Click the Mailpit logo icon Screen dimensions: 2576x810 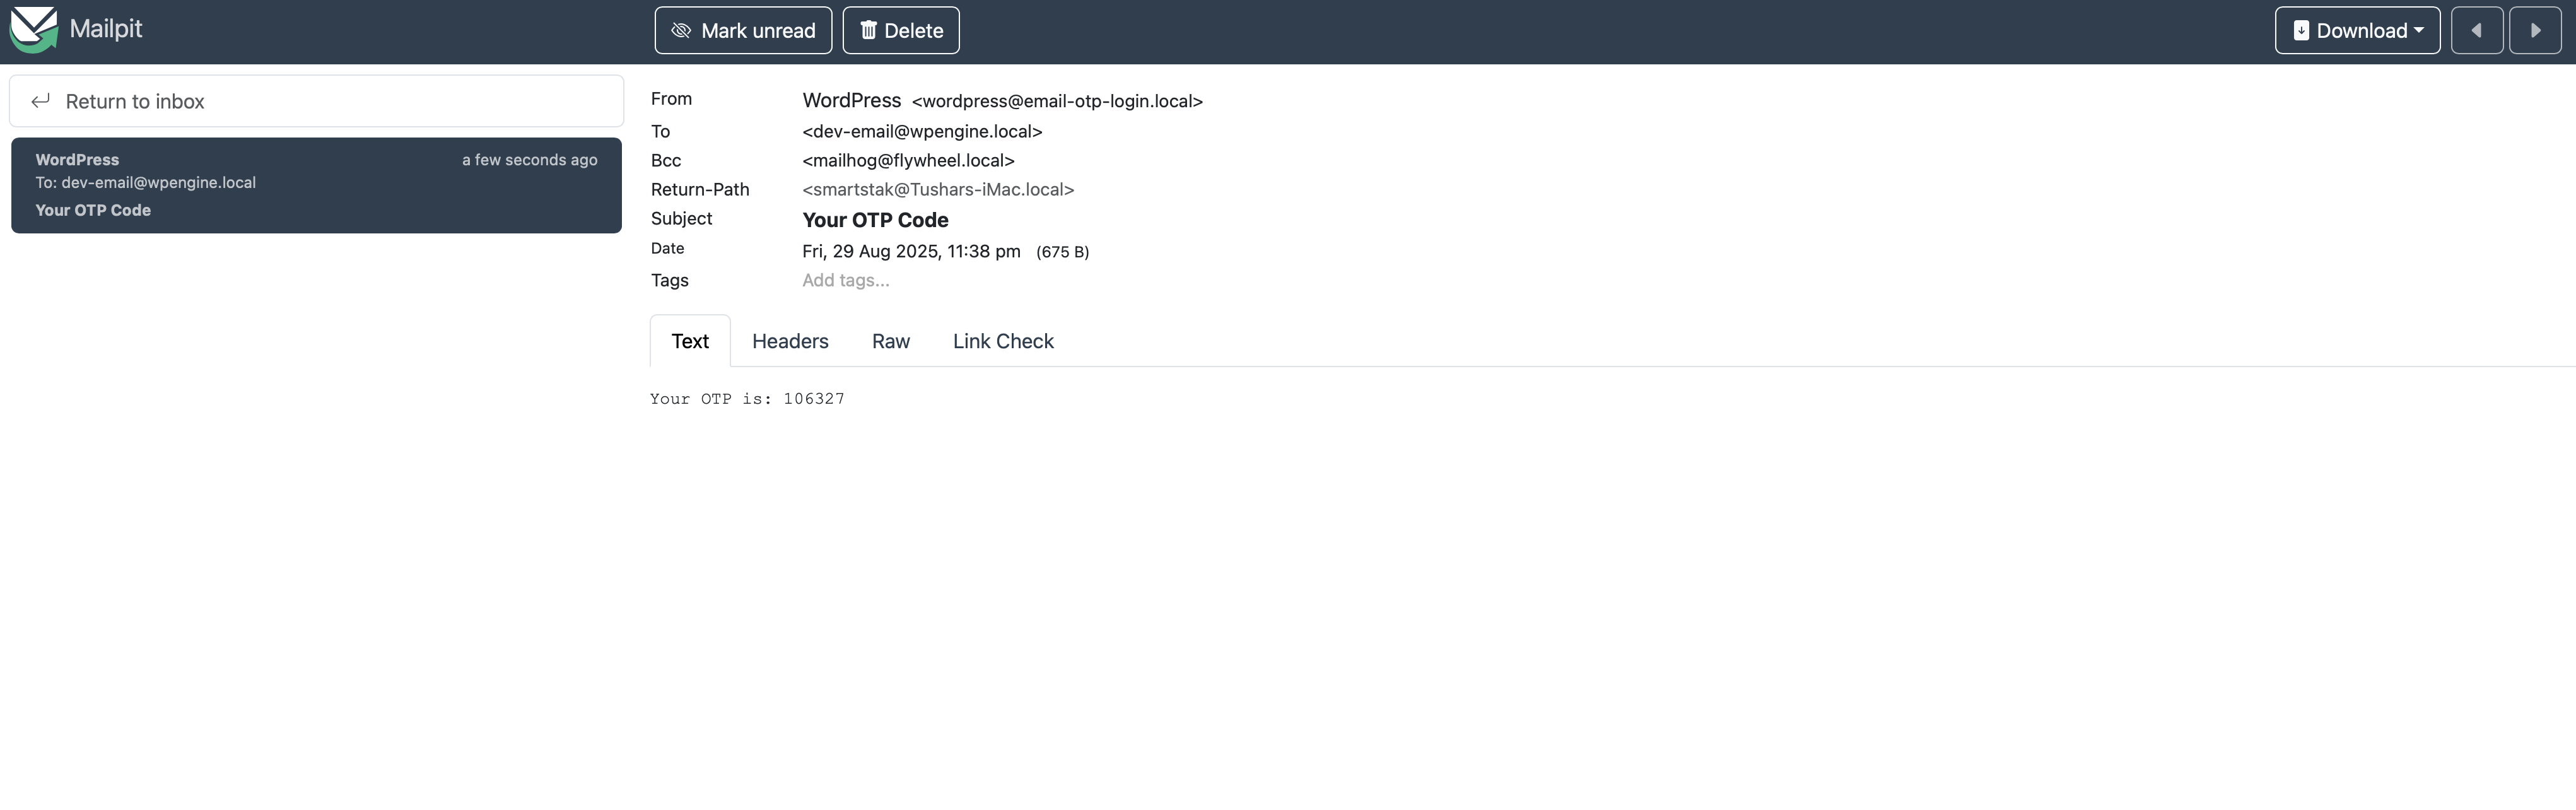tap(33, 30)
